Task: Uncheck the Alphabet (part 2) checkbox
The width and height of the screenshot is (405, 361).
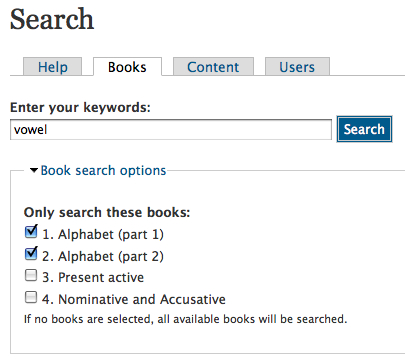Action: tap(31, 253)
